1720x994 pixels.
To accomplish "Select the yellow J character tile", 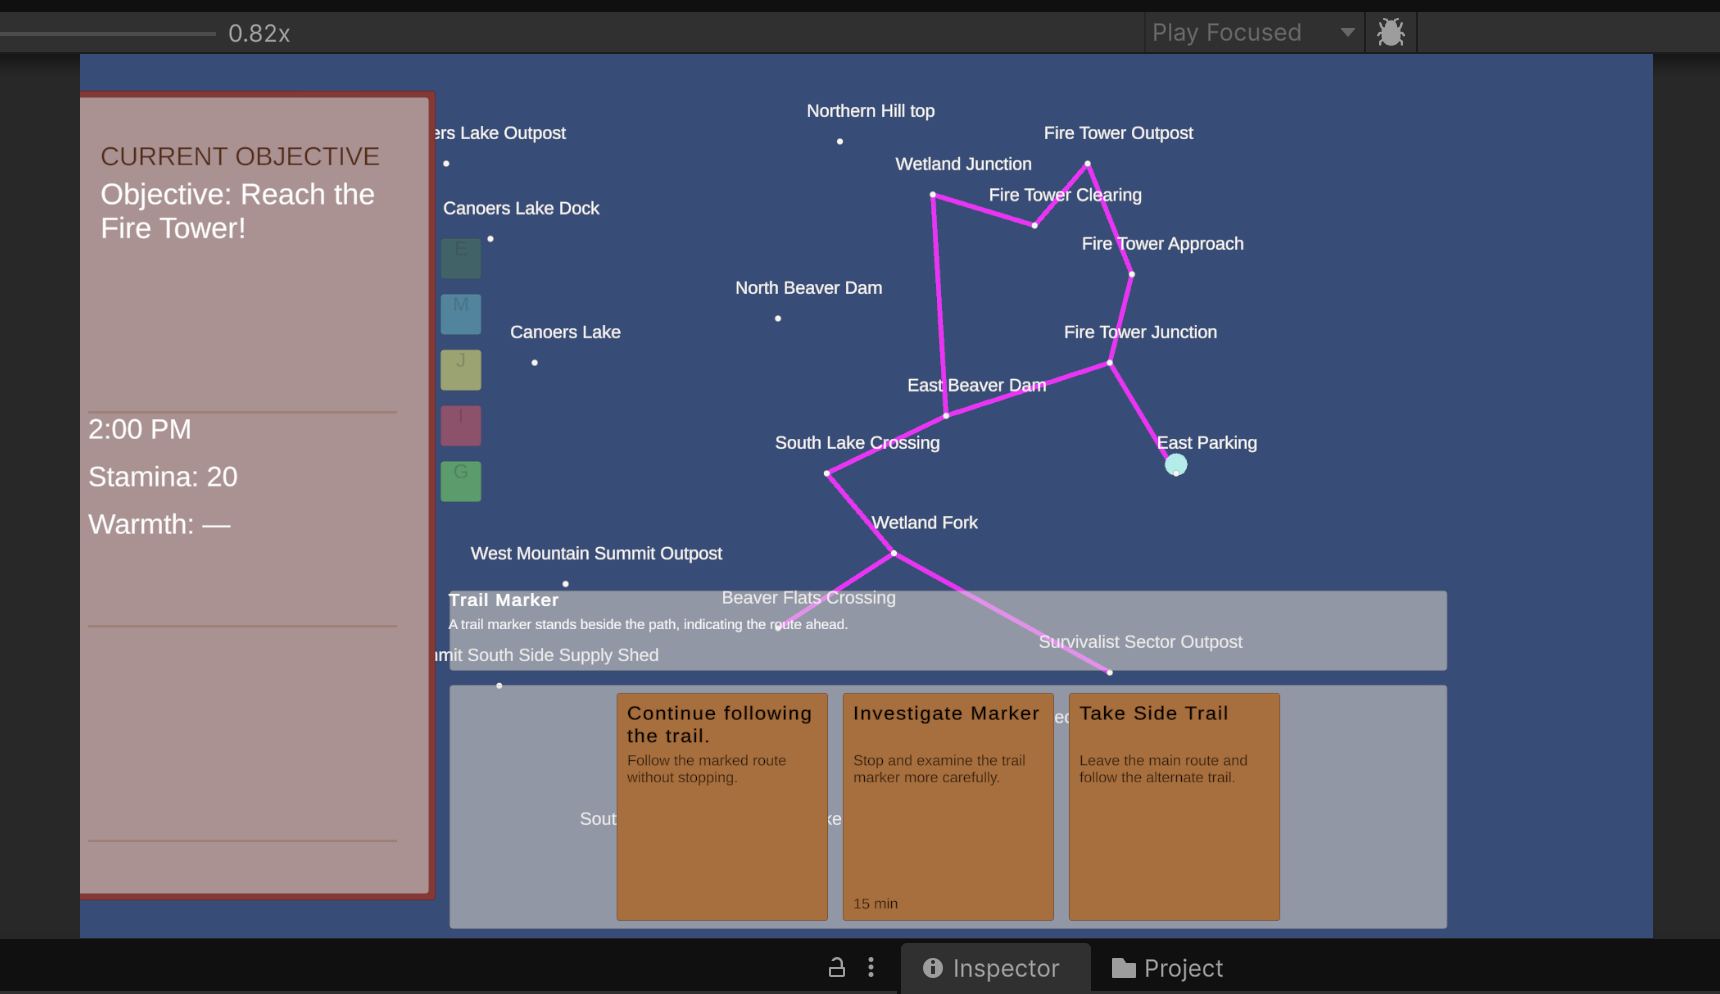I will click(x=461, y=370).
